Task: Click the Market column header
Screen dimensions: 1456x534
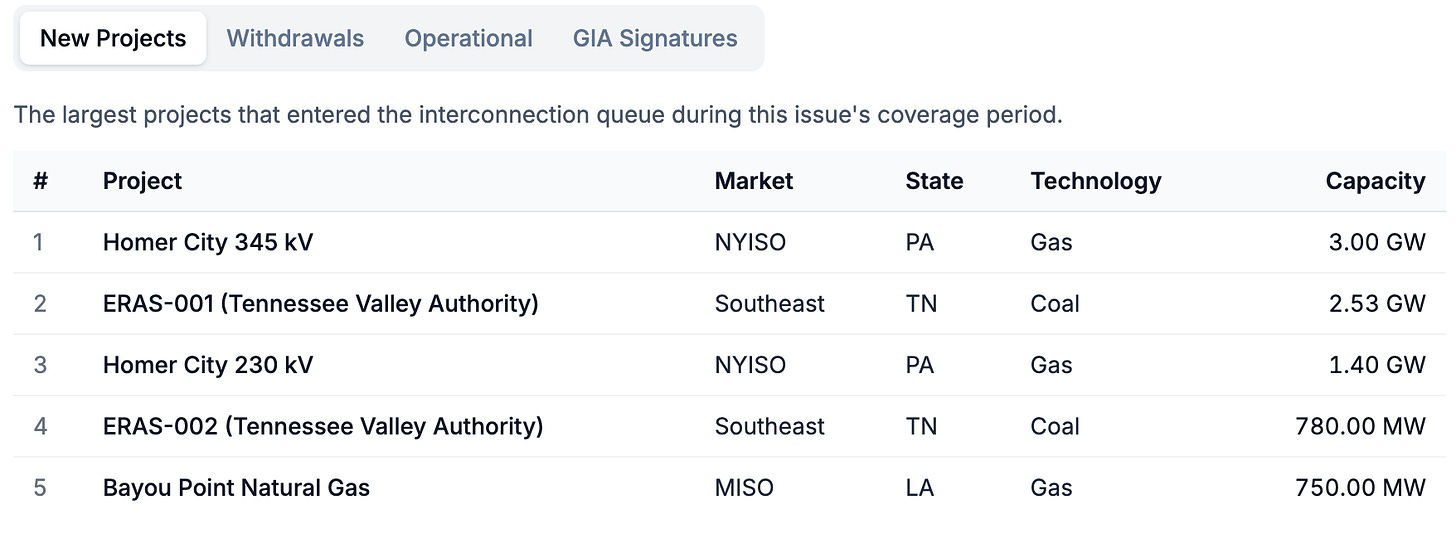Action: coord(754,181)
